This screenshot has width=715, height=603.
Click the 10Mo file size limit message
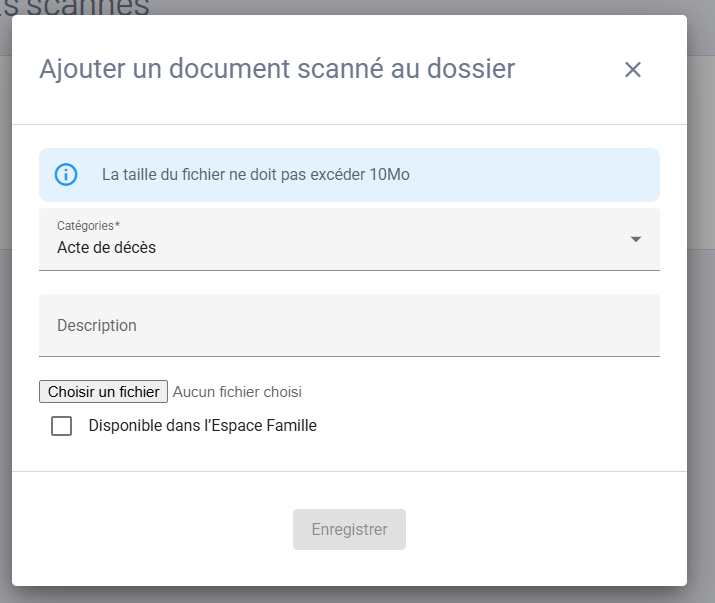coord(256,174)
